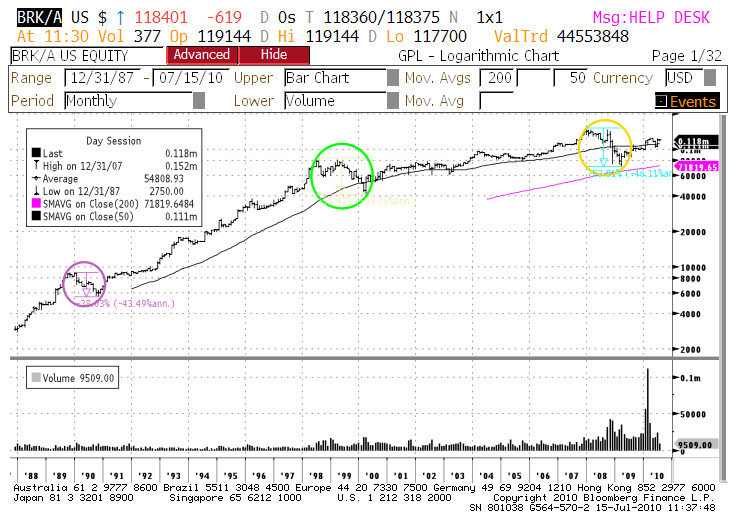Click the lower Mov. Avg input field

click(x=497, y=100)
